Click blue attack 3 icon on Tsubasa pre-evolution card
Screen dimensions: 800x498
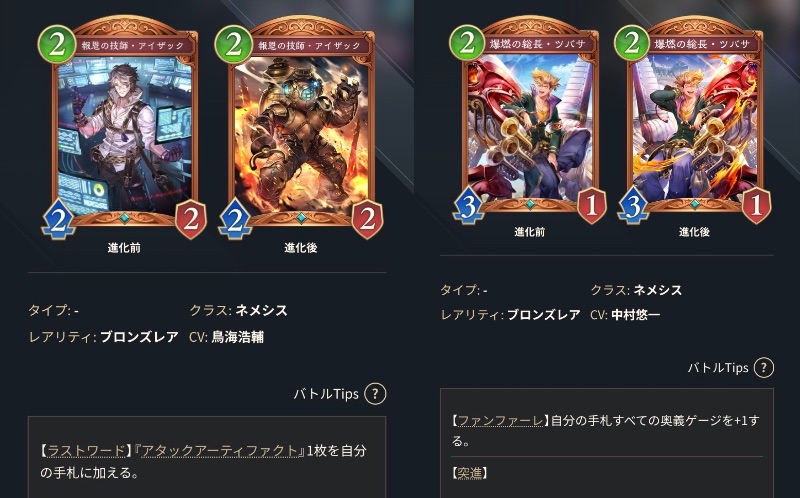[468, 207]
